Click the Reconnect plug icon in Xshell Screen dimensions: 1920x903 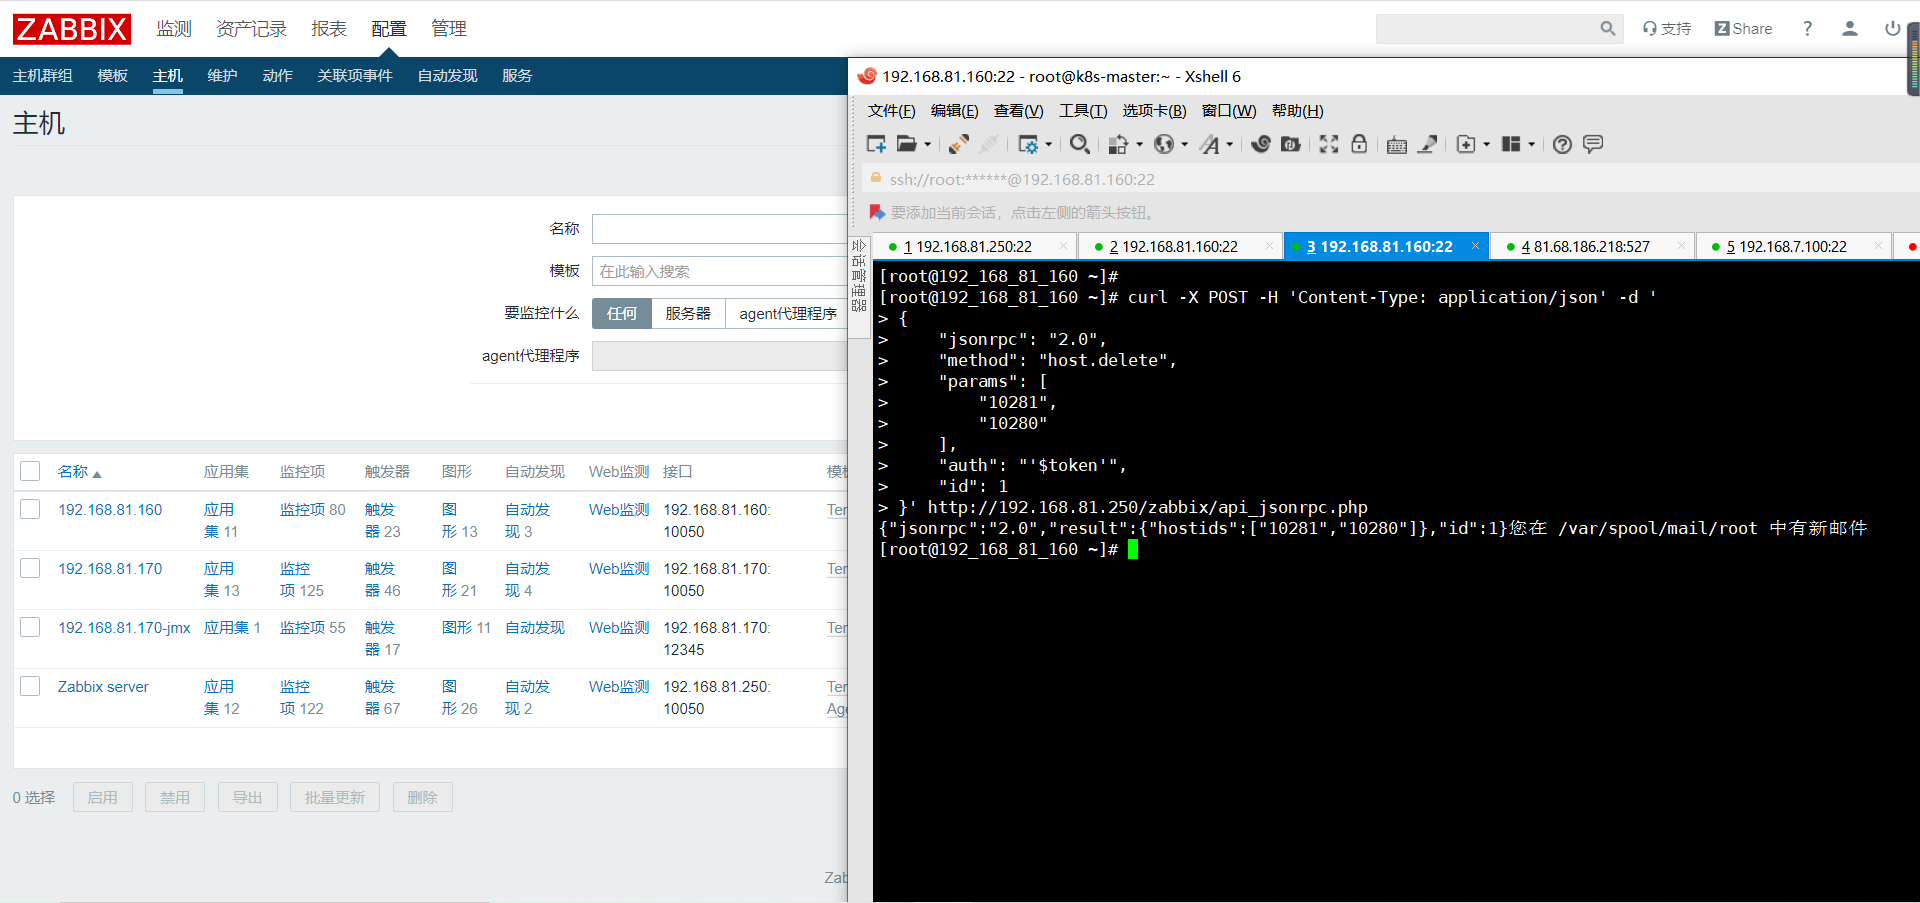[958, 144]
